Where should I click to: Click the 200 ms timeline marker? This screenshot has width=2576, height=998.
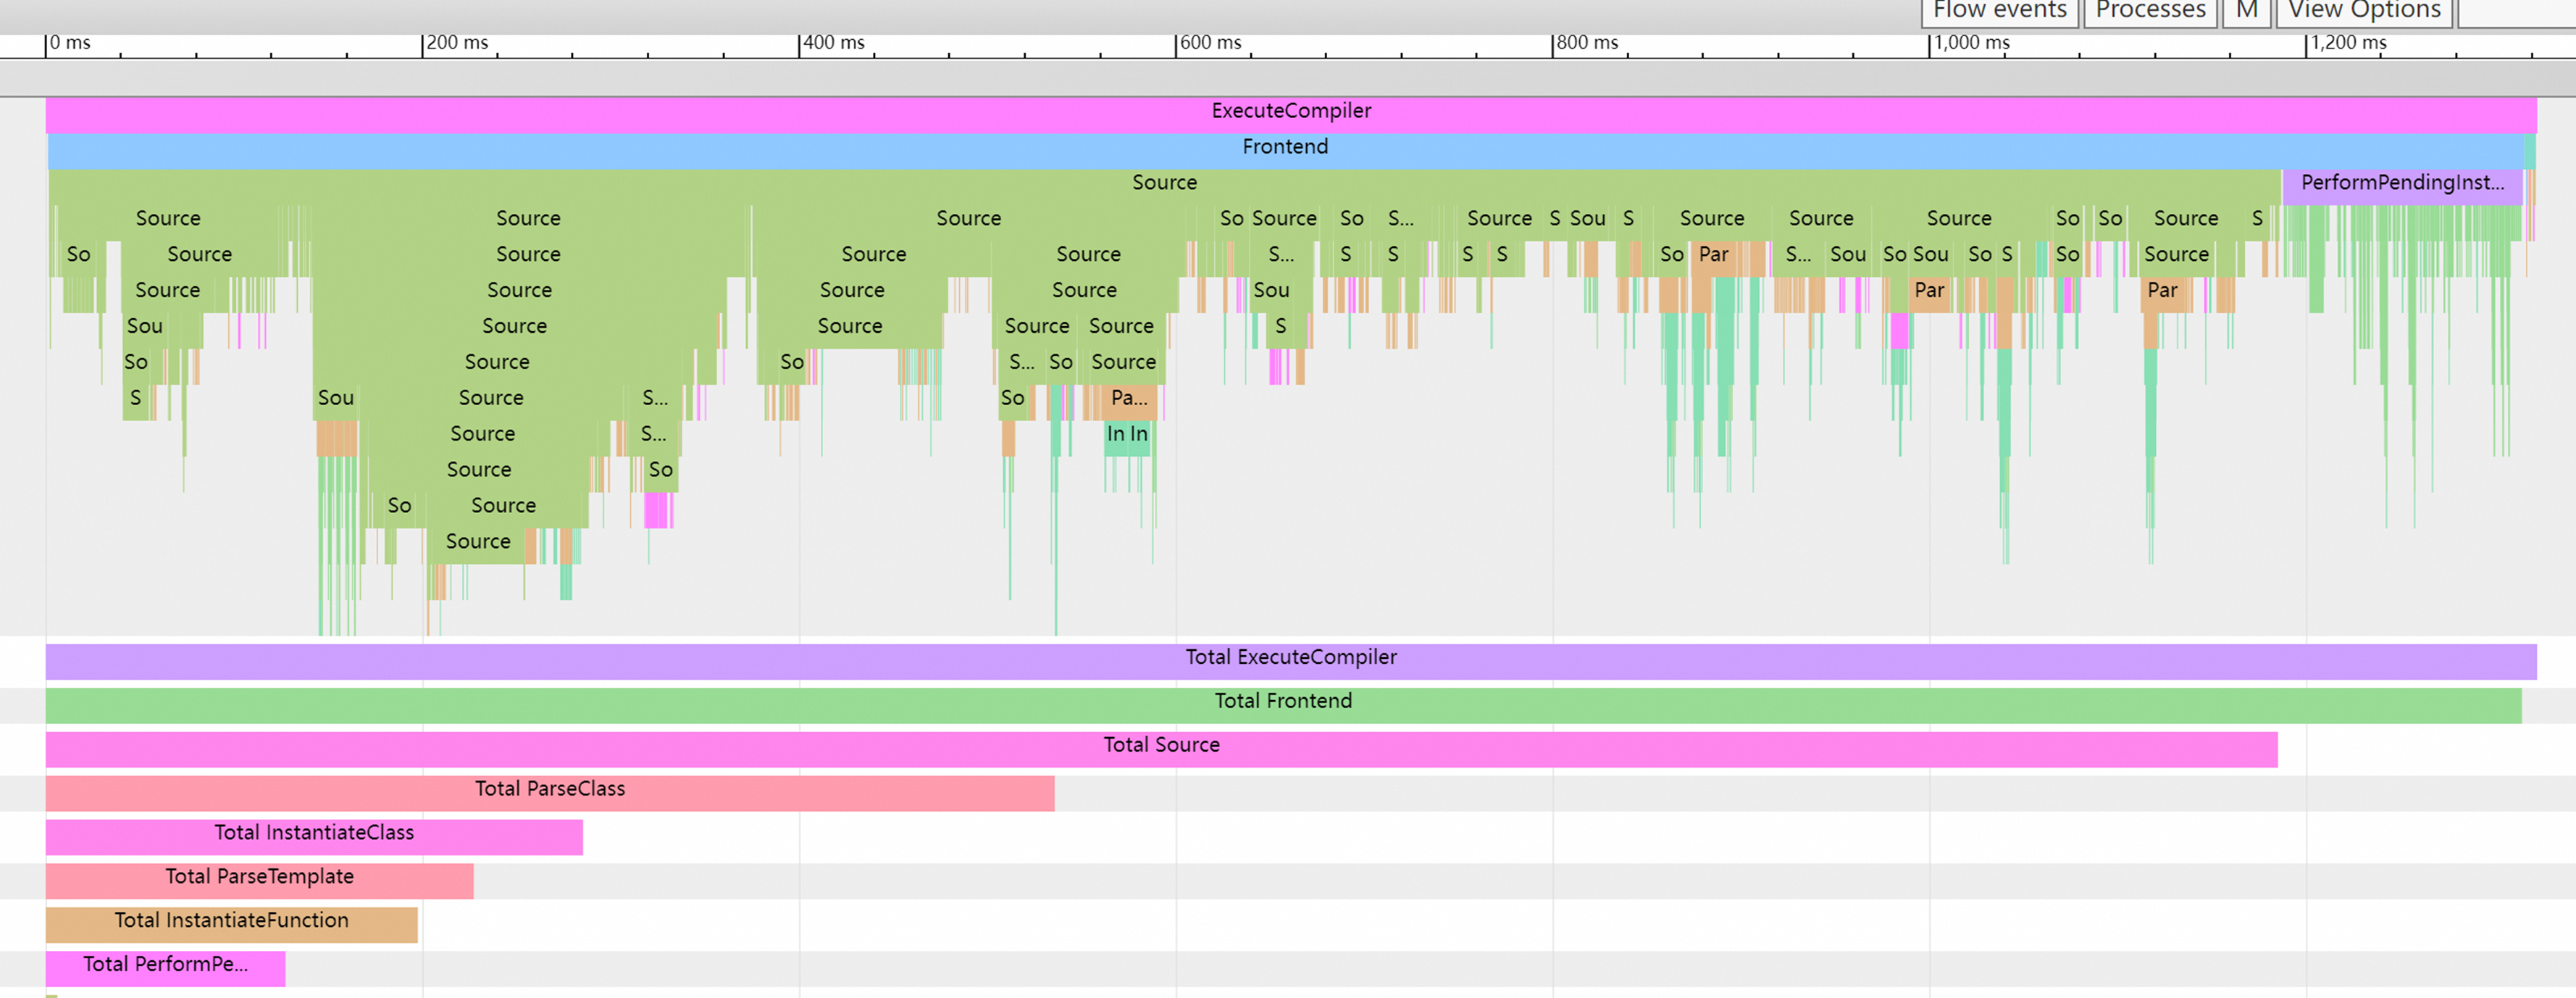click(x=456, y=43)
